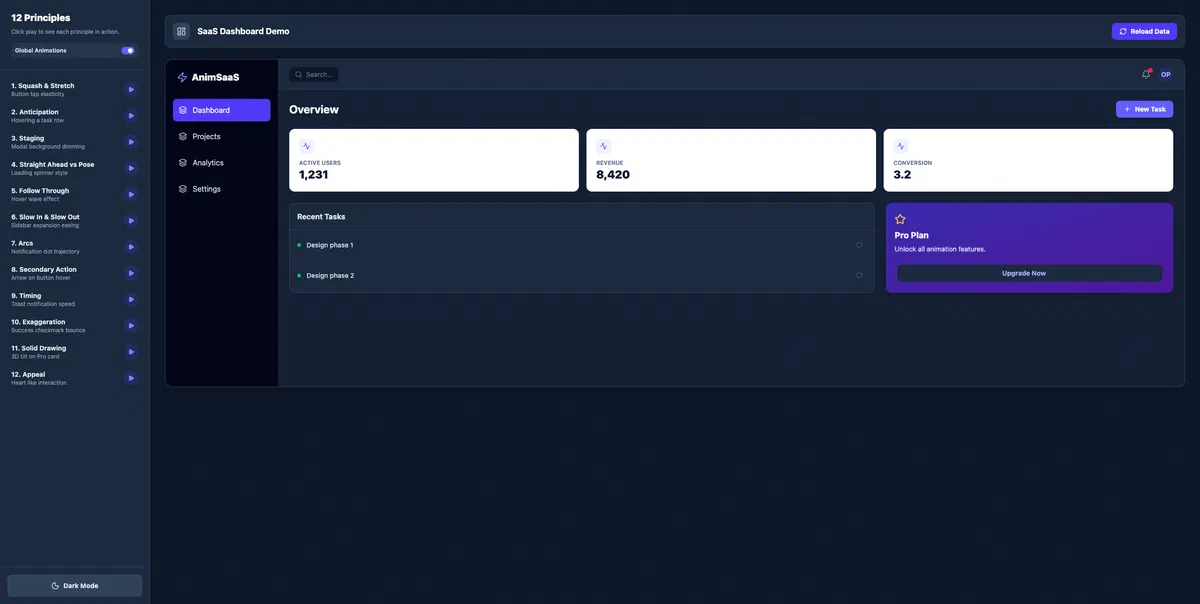Viewport: 1200px width, 604px height.
Task: Click the Recent Tasks heading
Action: point(321,216)
